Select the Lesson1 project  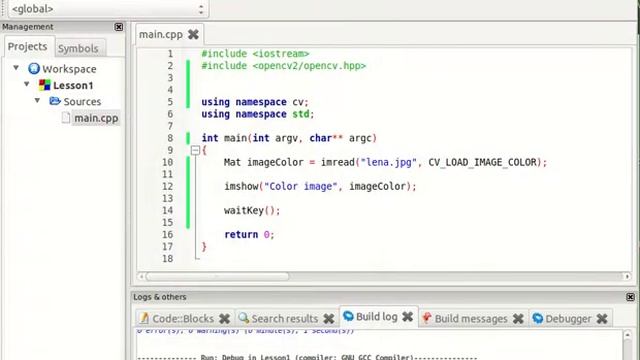pos(73,85)
